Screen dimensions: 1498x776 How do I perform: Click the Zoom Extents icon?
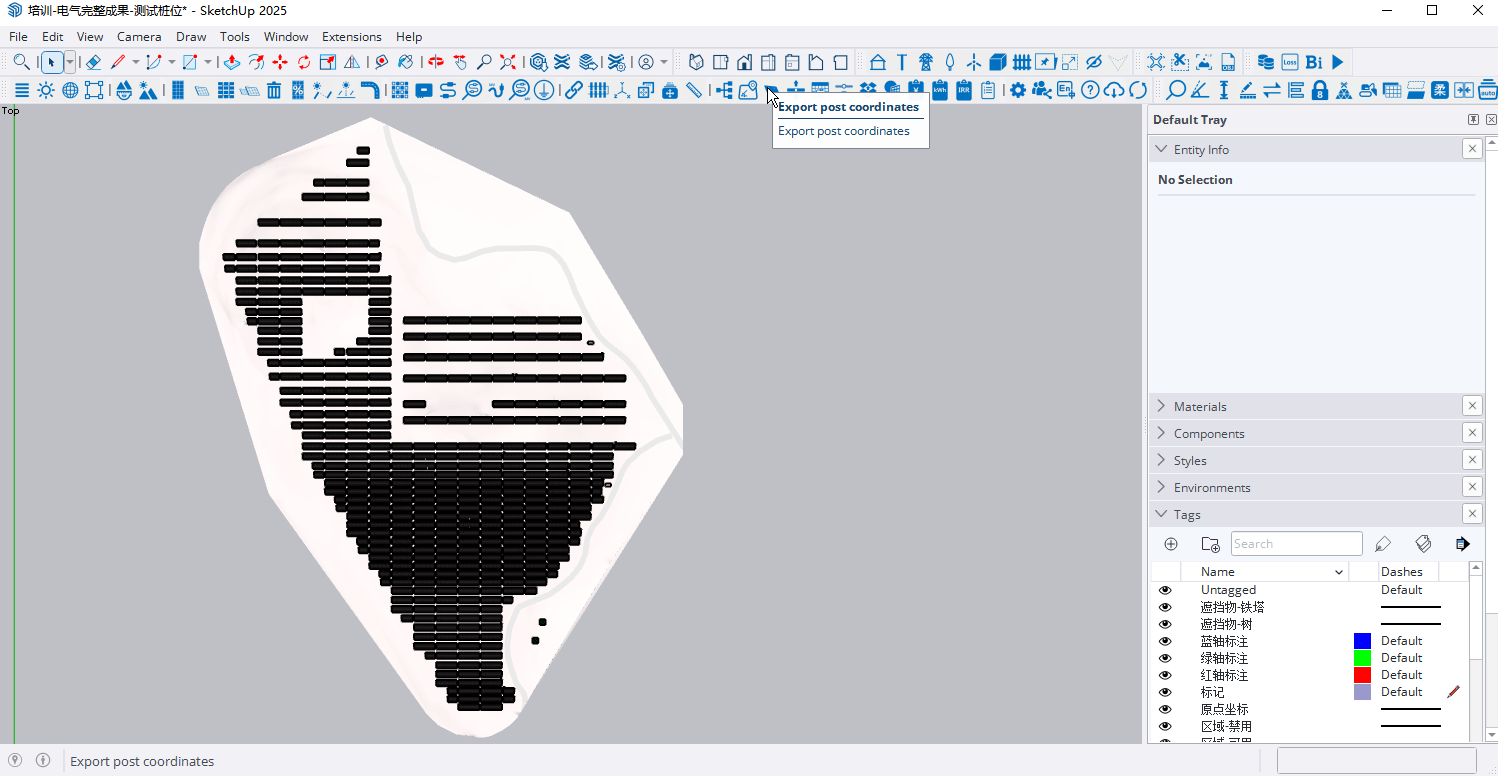508,62
